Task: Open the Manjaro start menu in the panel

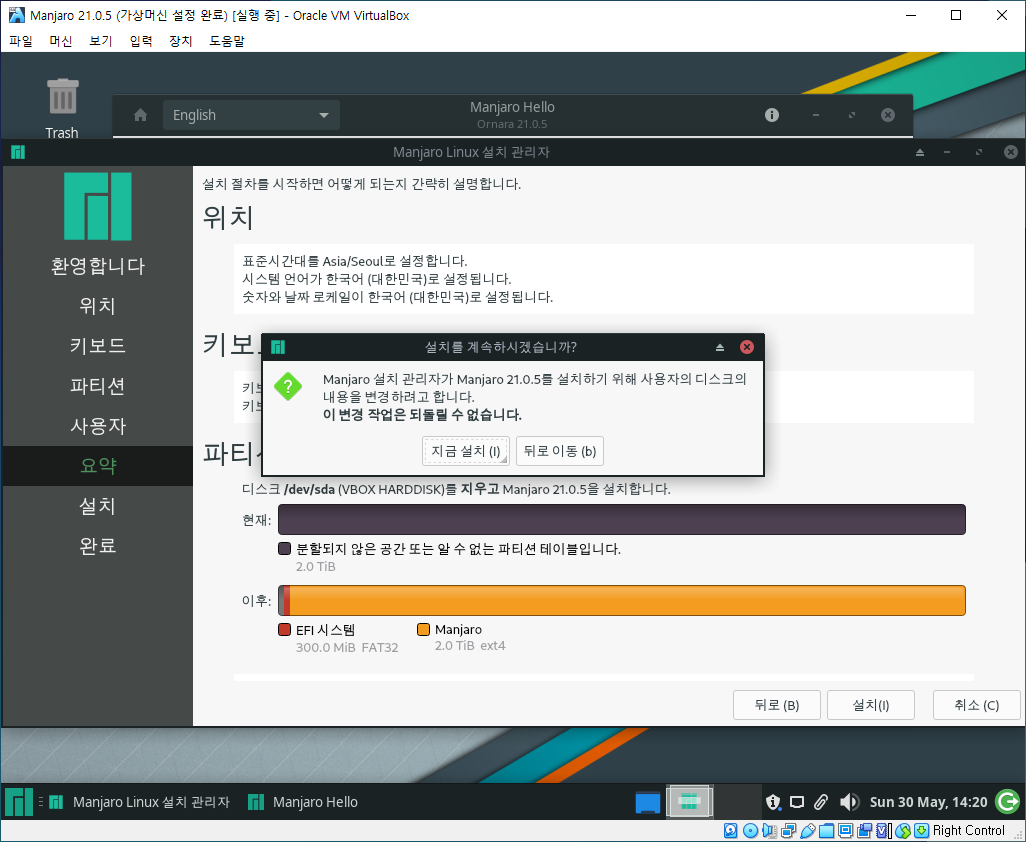Action: coord(19,801)
